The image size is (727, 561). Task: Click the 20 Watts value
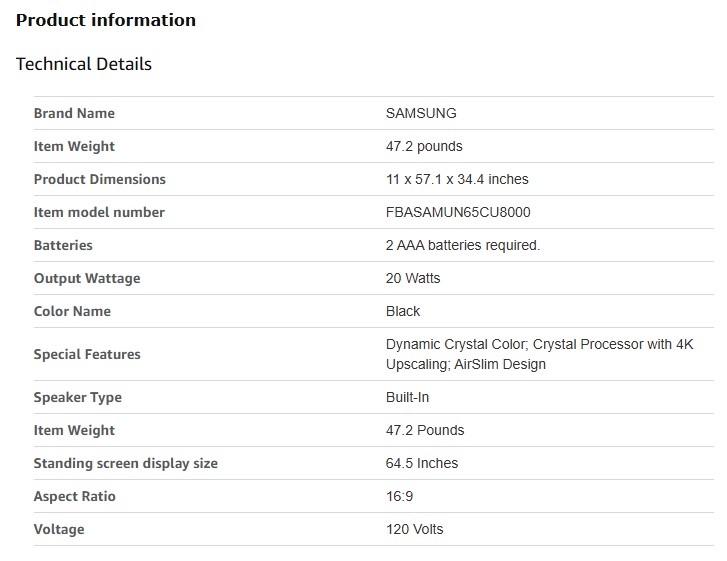coord(413,278)
